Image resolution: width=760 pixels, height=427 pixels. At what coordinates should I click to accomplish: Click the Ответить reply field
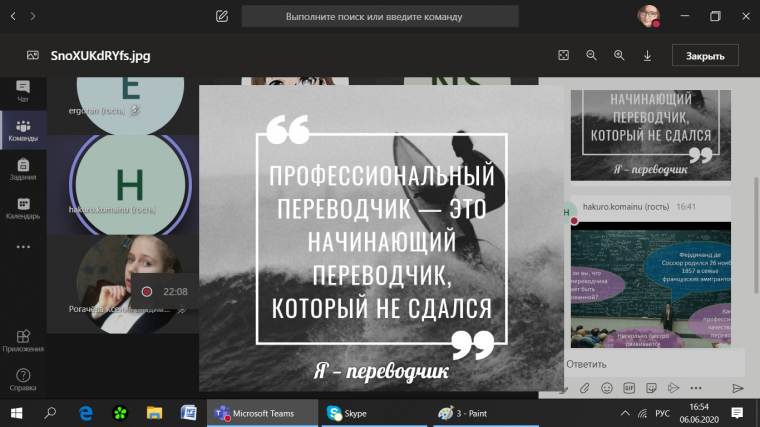[654, 364]
